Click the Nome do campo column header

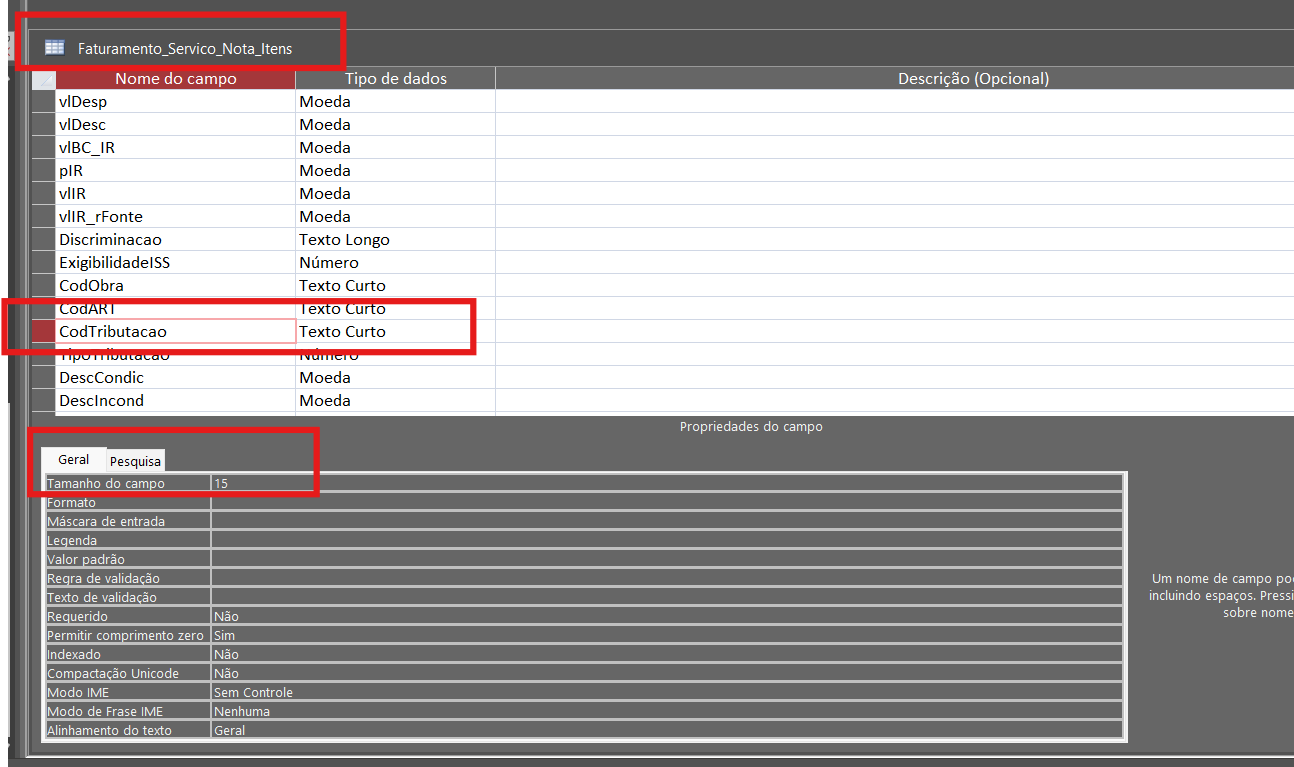point(175,78)
